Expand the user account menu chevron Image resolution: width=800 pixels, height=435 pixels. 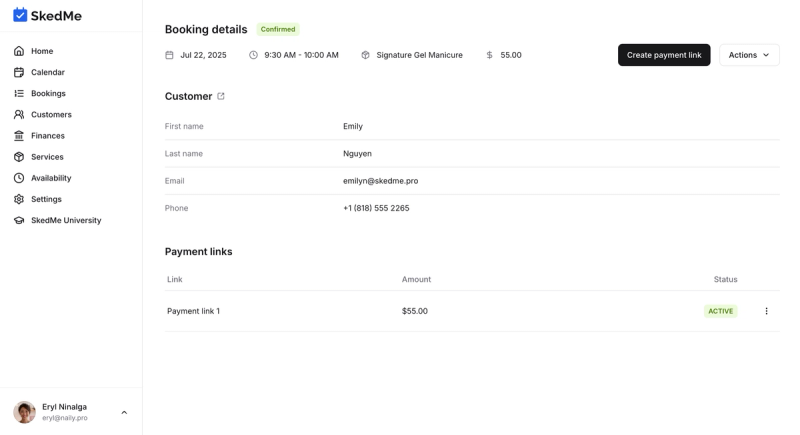pos(124,413)
